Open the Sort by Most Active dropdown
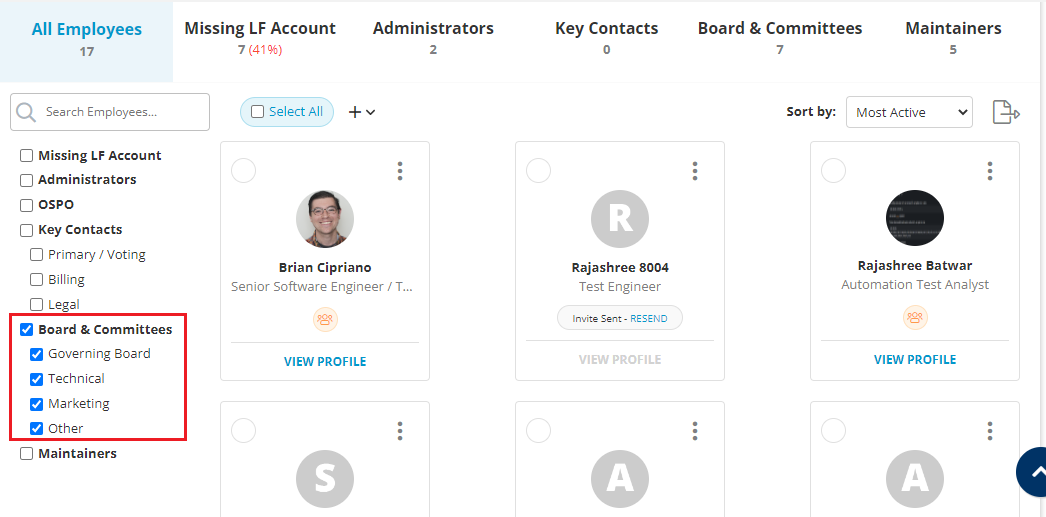The image size is (1046, 517). (x=908, y=112)
